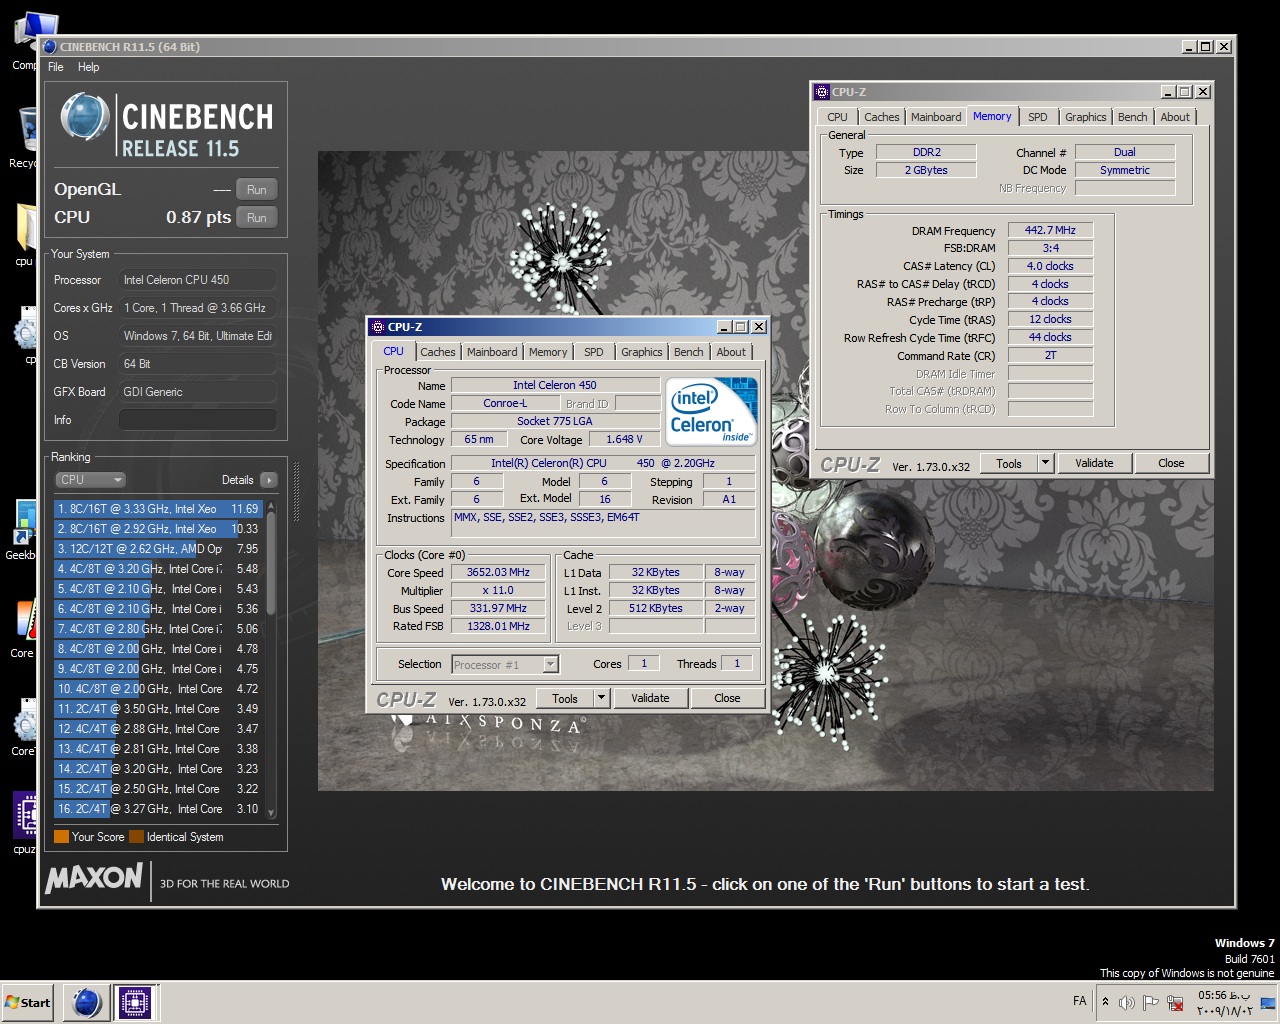
Task: Open the Ranking CPU dropdown
Action: coord(90,480)
